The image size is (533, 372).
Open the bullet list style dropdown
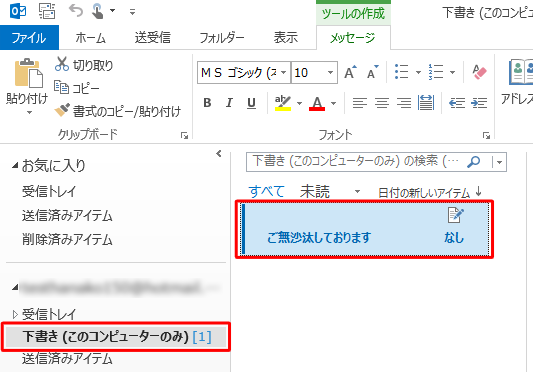point(418,72)
